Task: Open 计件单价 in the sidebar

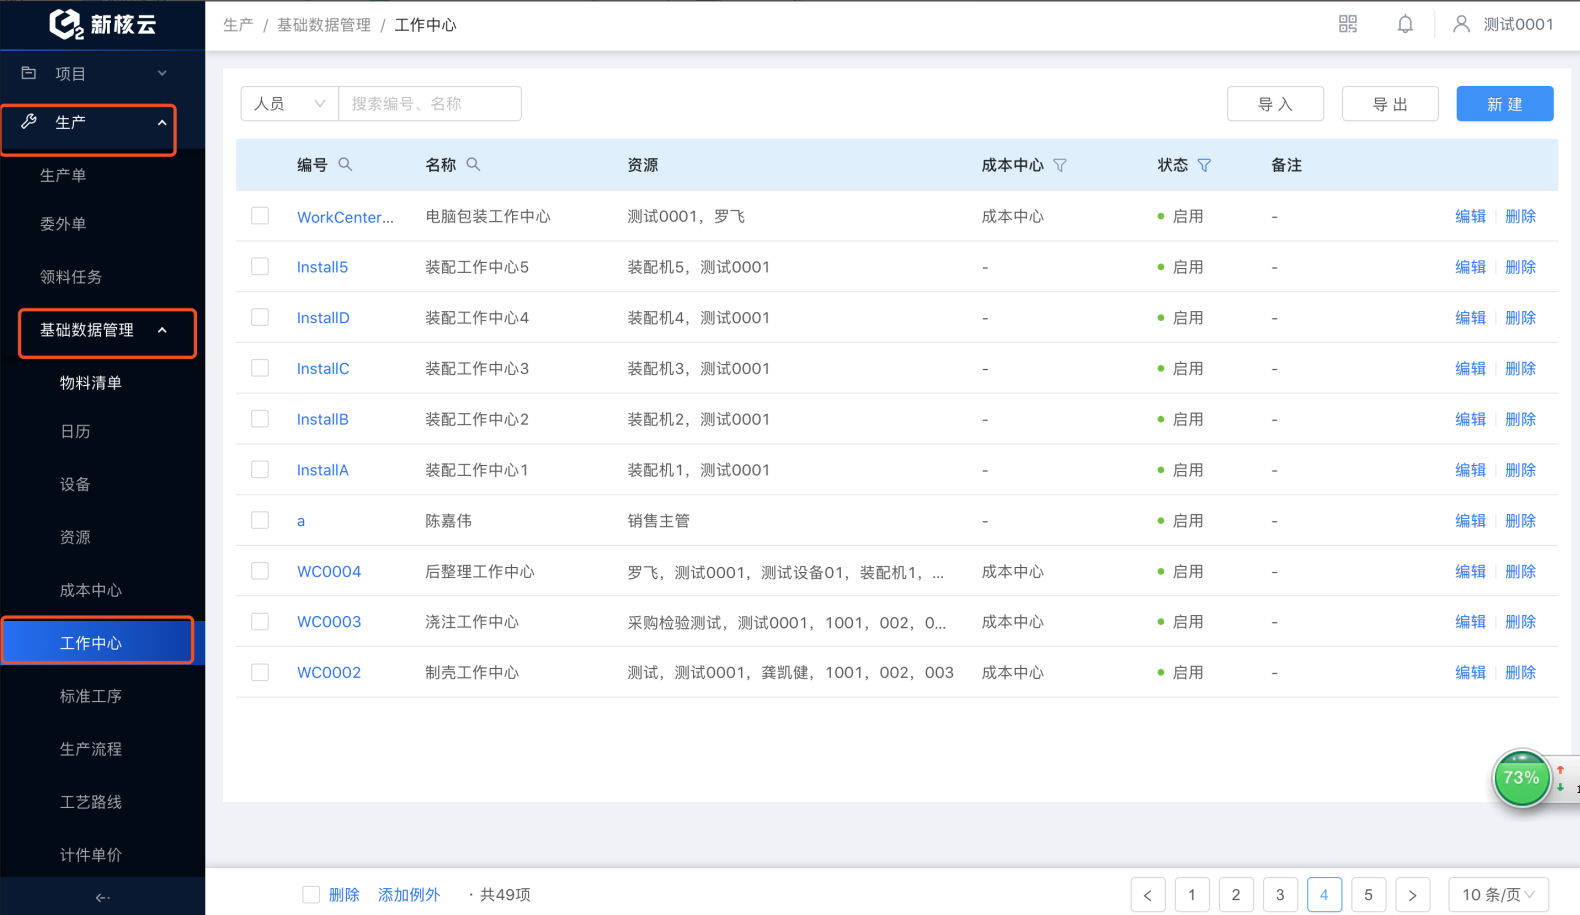Action: click(91, 855)
